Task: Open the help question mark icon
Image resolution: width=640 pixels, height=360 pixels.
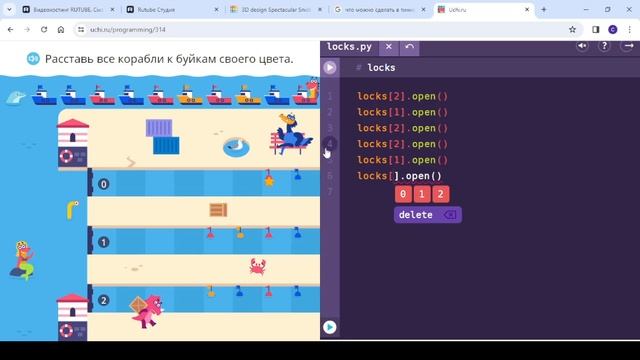Action: coord(604,46)
